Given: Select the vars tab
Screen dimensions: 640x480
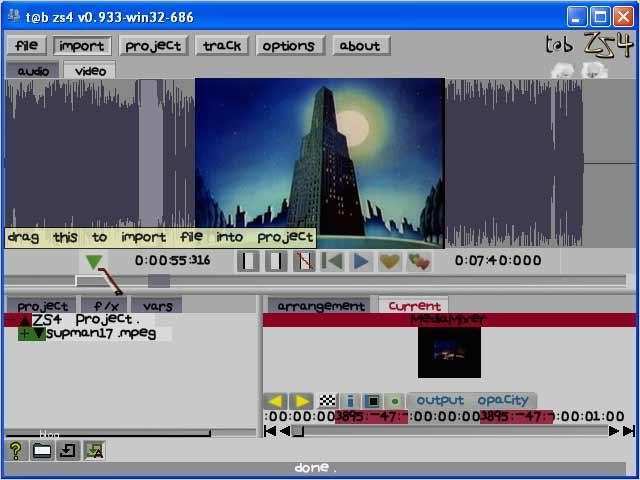Looking at the screenshot, I should (158, 305).
